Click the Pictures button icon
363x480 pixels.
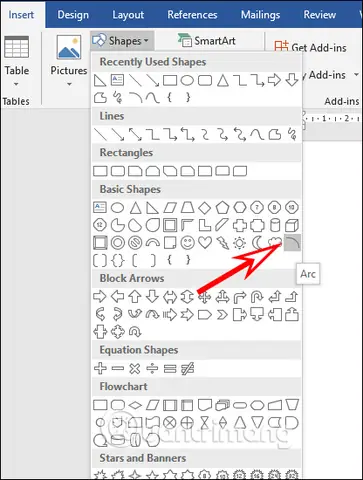pyautogui.click(x=69, y=47)
